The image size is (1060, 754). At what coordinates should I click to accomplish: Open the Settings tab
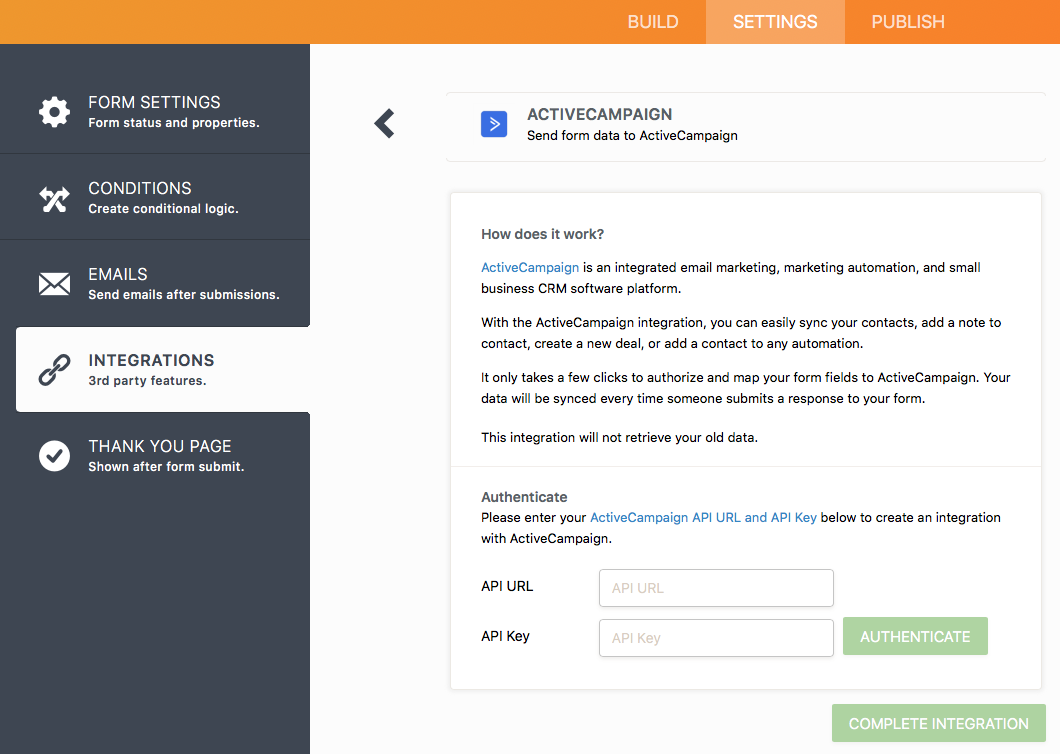tap(775, 22)
